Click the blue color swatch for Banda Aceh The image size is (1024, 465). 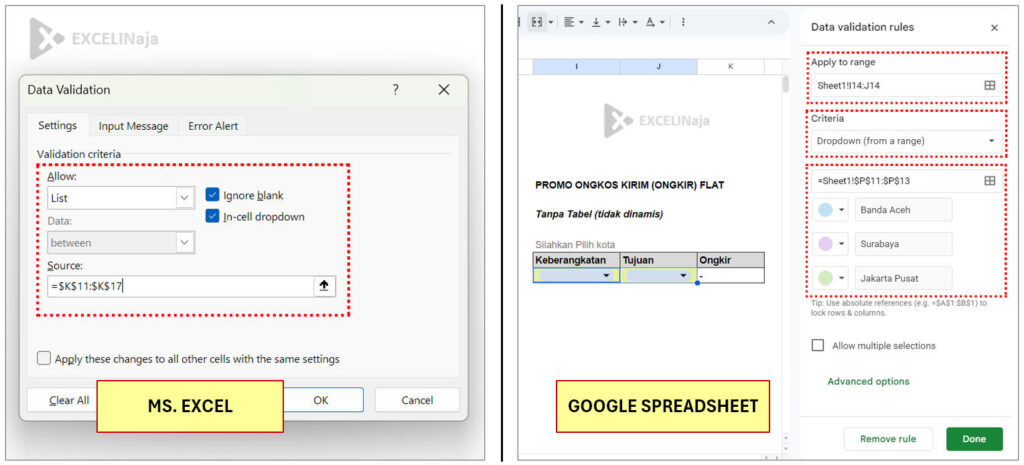click(826, 210)
